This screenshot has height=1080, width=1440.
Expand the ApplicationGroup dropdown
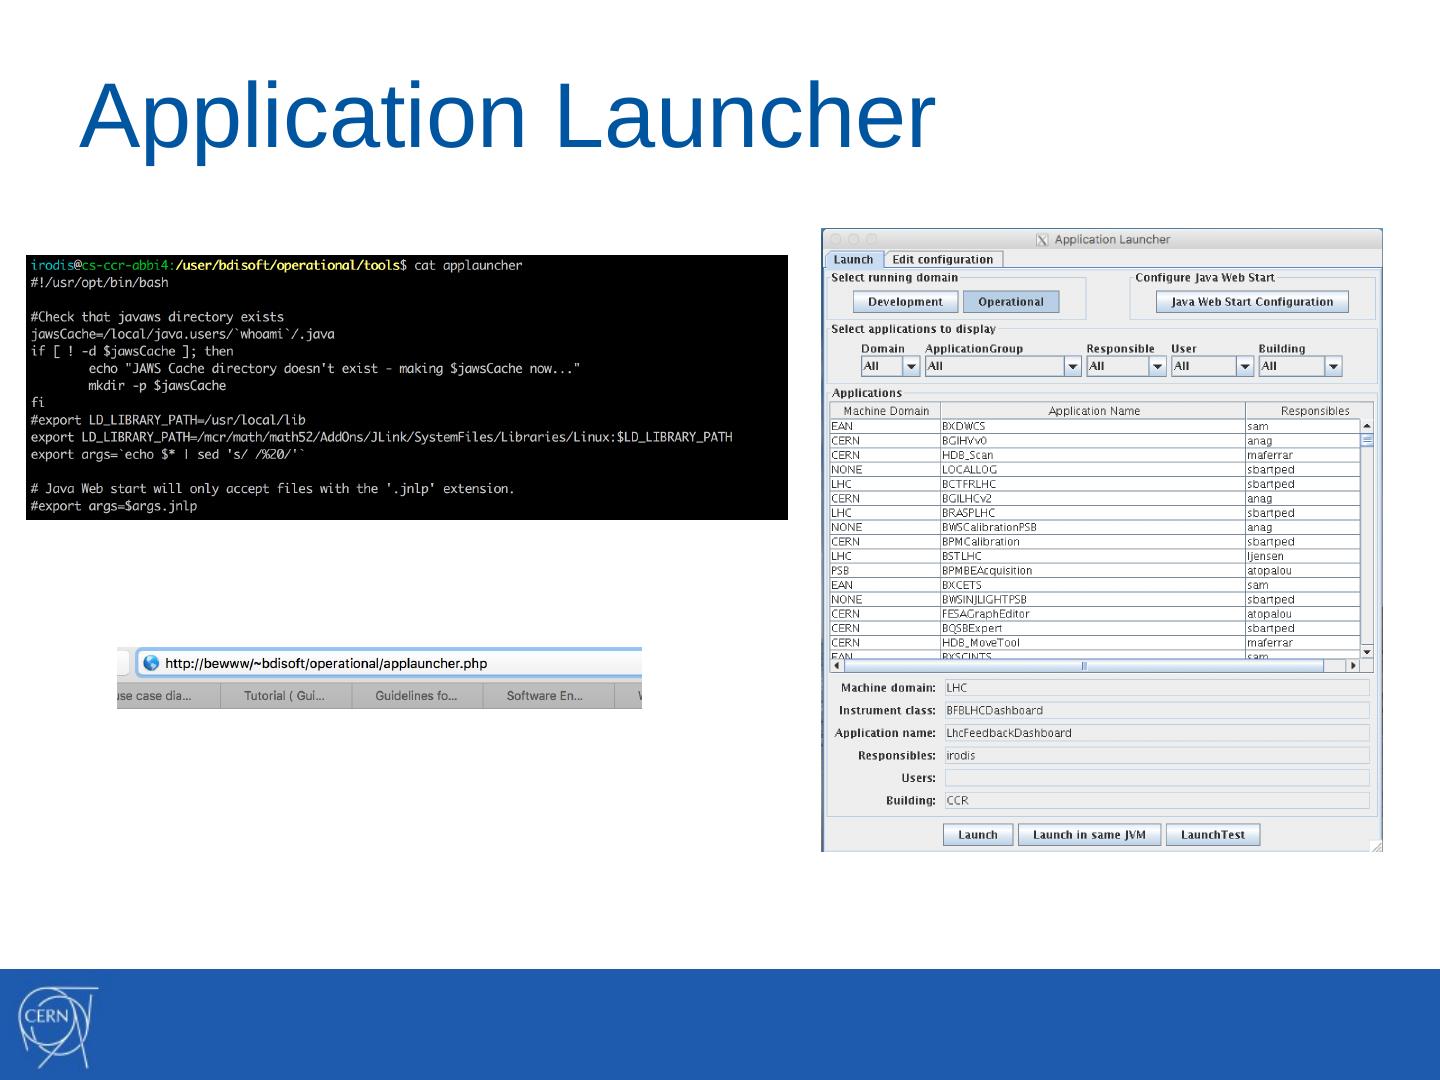[x=1072, y=367]
